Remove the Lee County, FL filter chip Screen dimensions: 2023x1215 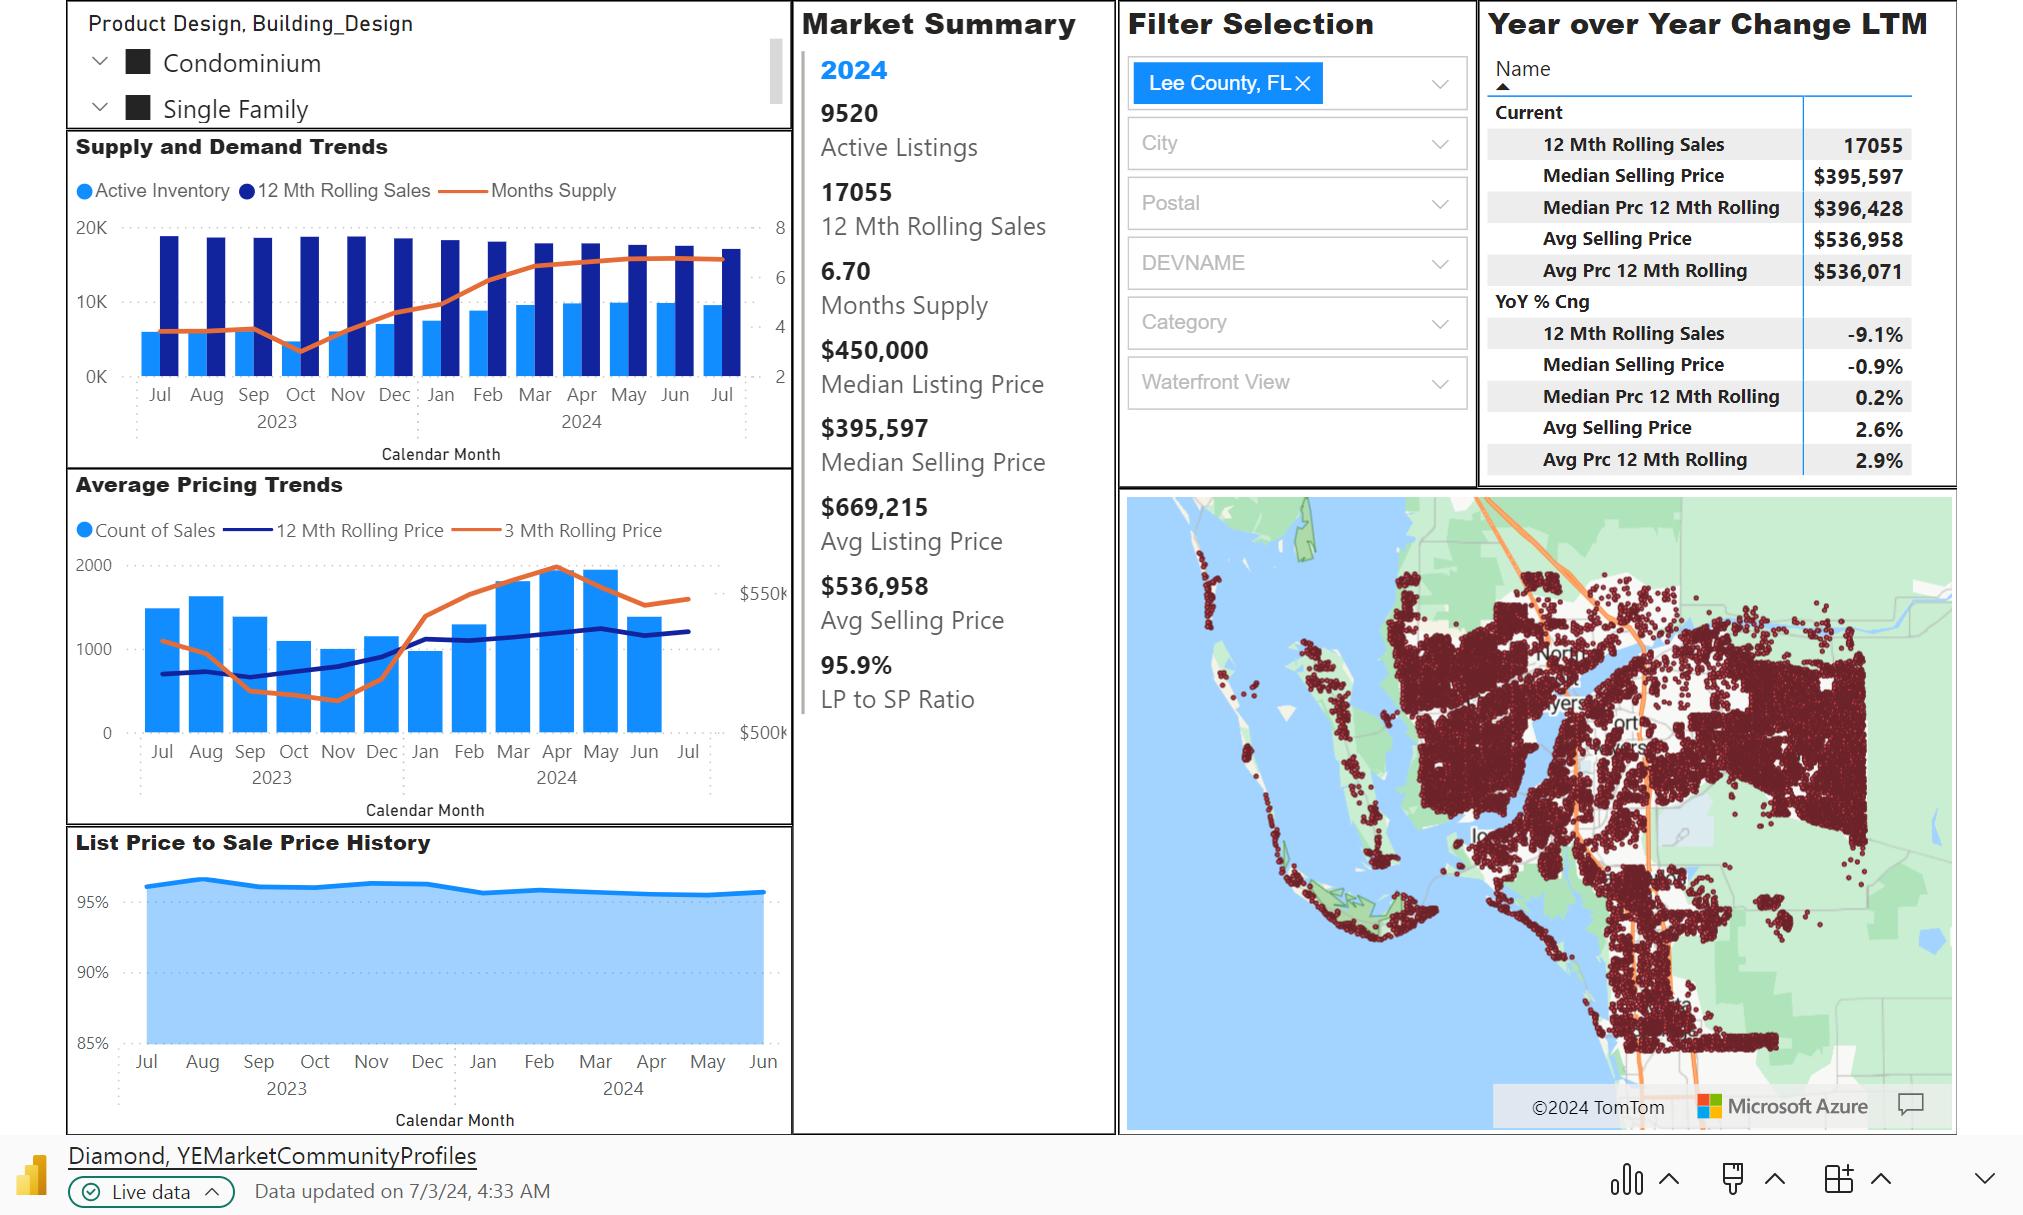(1302, 84)
